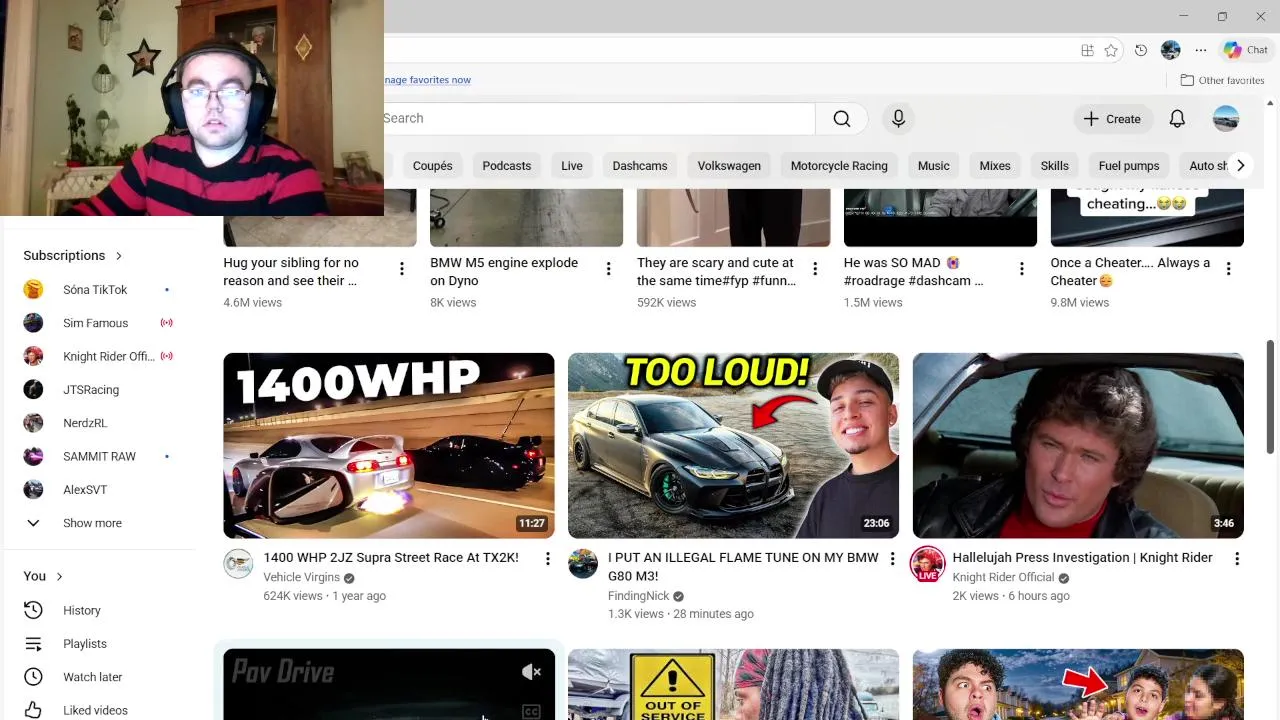Screen dimensions: 1280x720
Task: Toggle captions on Pov Drive preview
Action: 531,711
